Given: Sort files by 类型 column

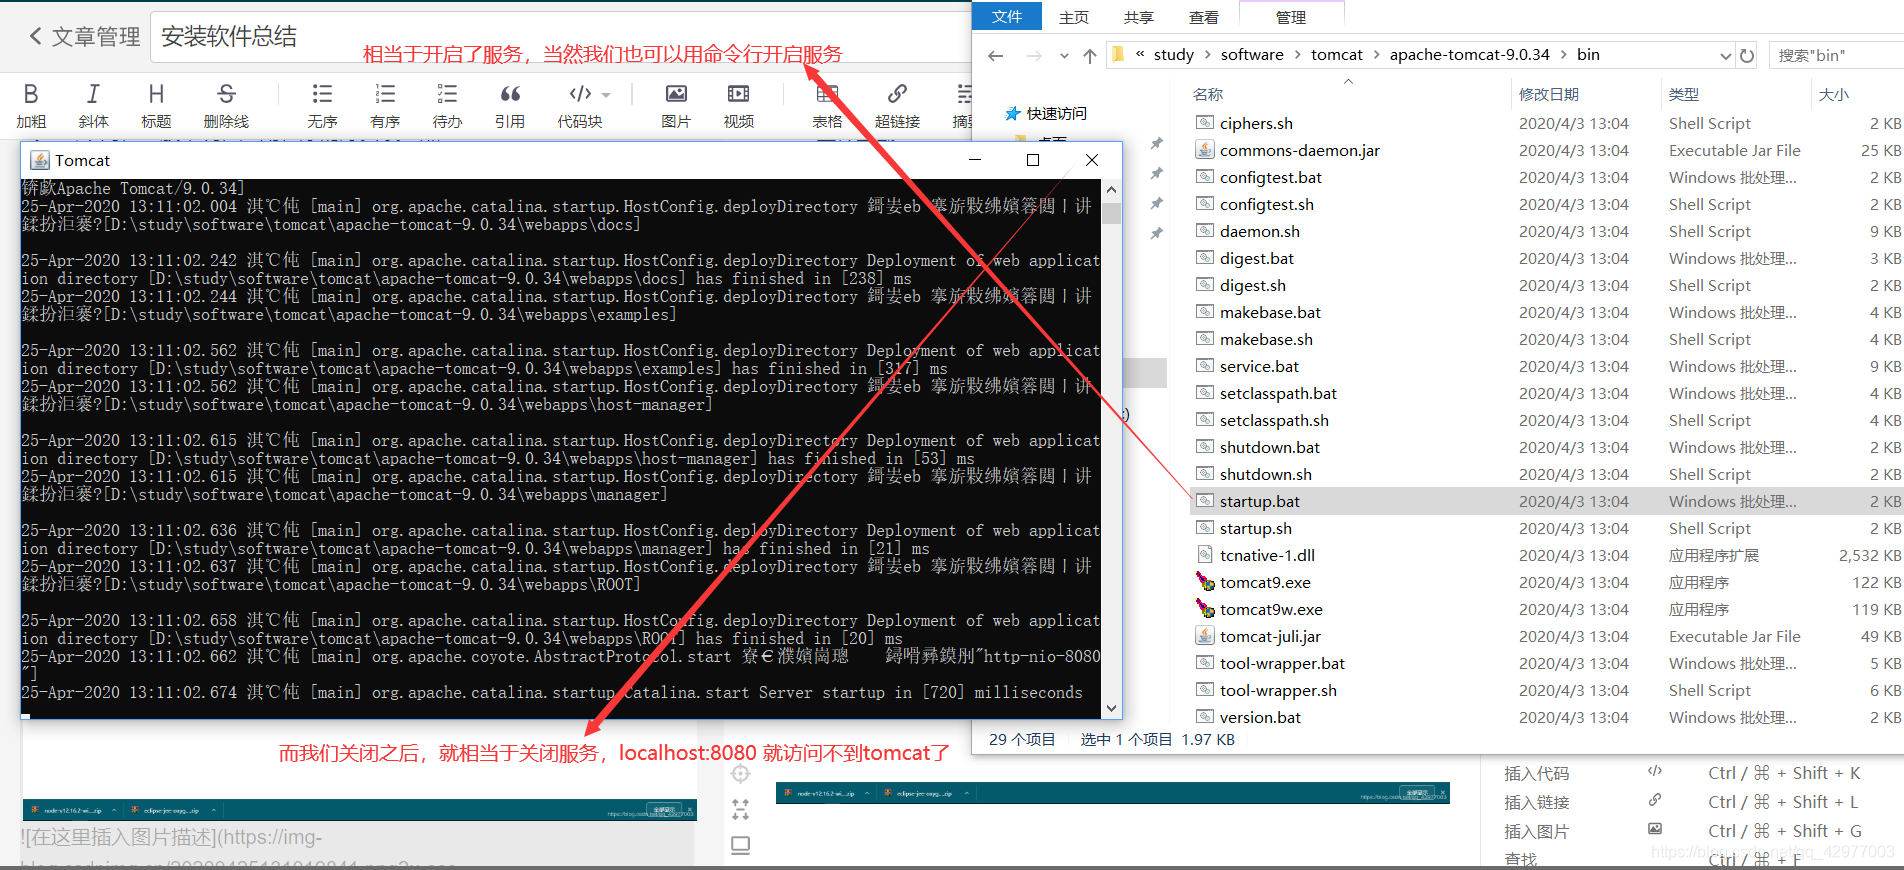Looking at the screenshot, I should [x=1683, y=94].
